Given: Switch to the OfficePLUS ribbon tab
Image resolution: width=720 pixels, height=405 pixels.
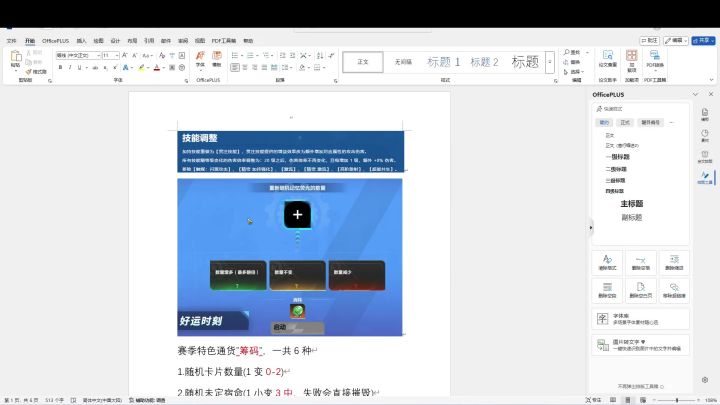Looking at the screenshot, I should pos(56,41).
